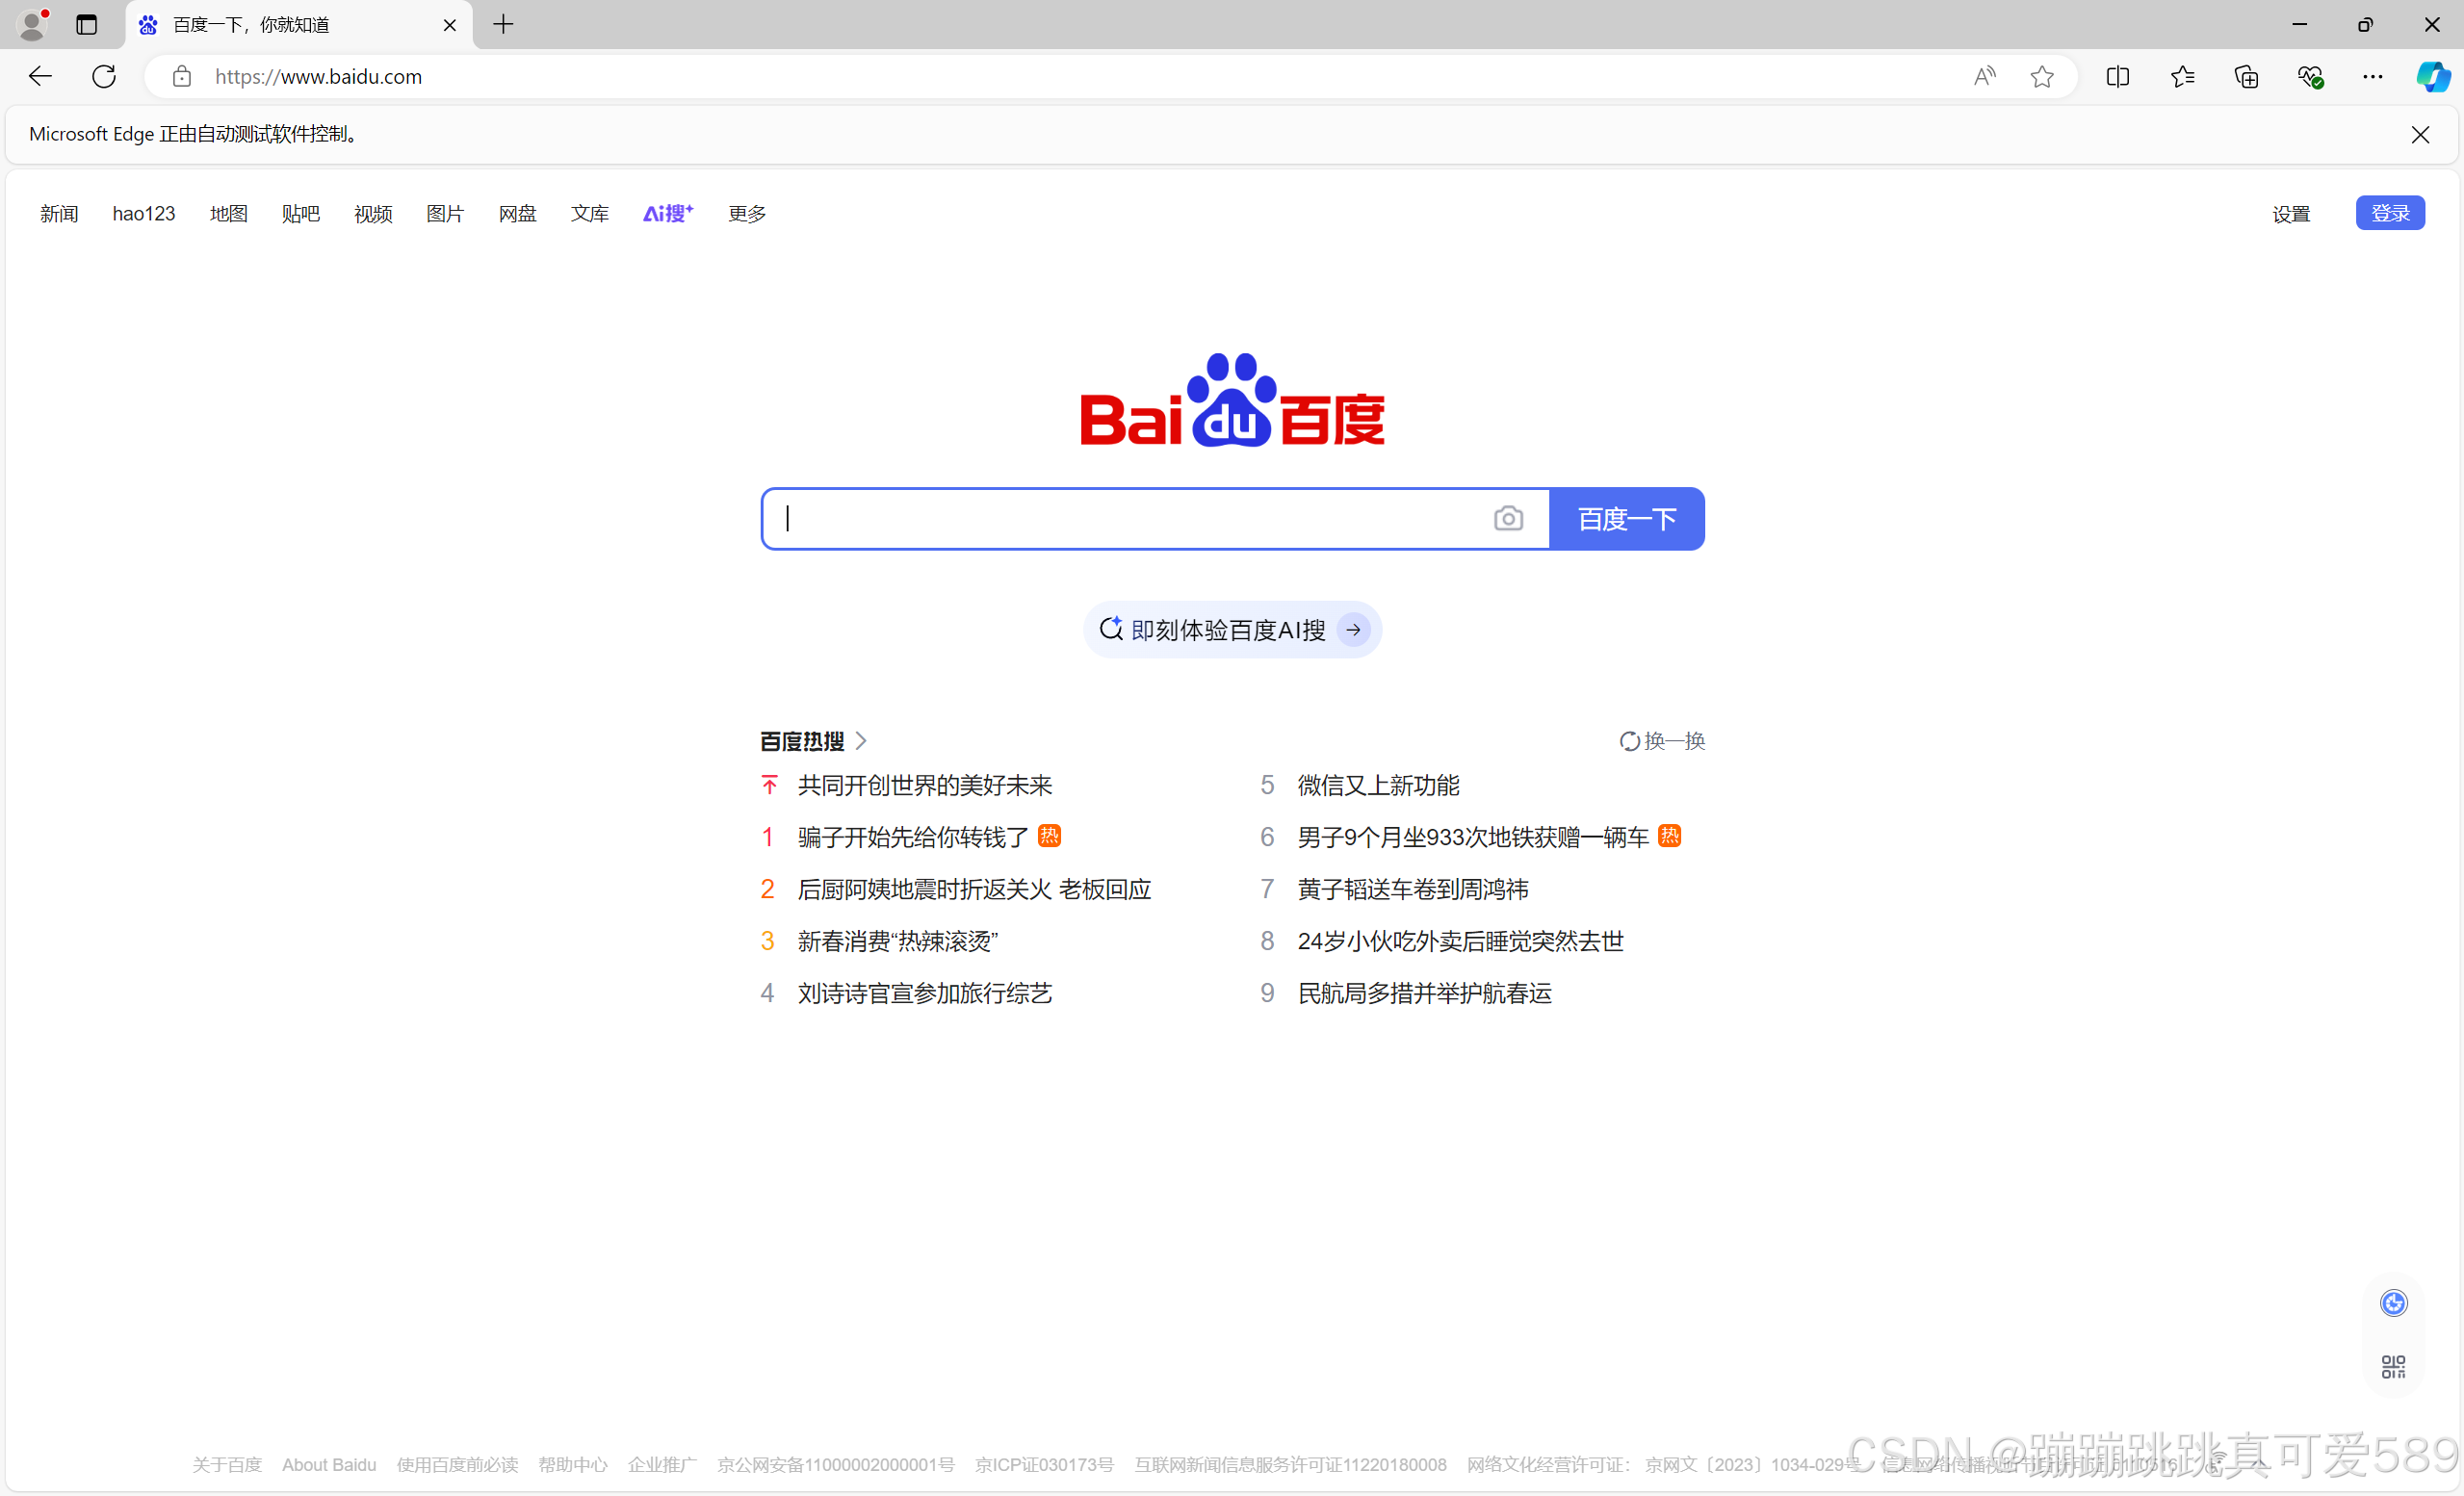Click About Baidu footer link

pyautogui.click(x=329, y=1464)
